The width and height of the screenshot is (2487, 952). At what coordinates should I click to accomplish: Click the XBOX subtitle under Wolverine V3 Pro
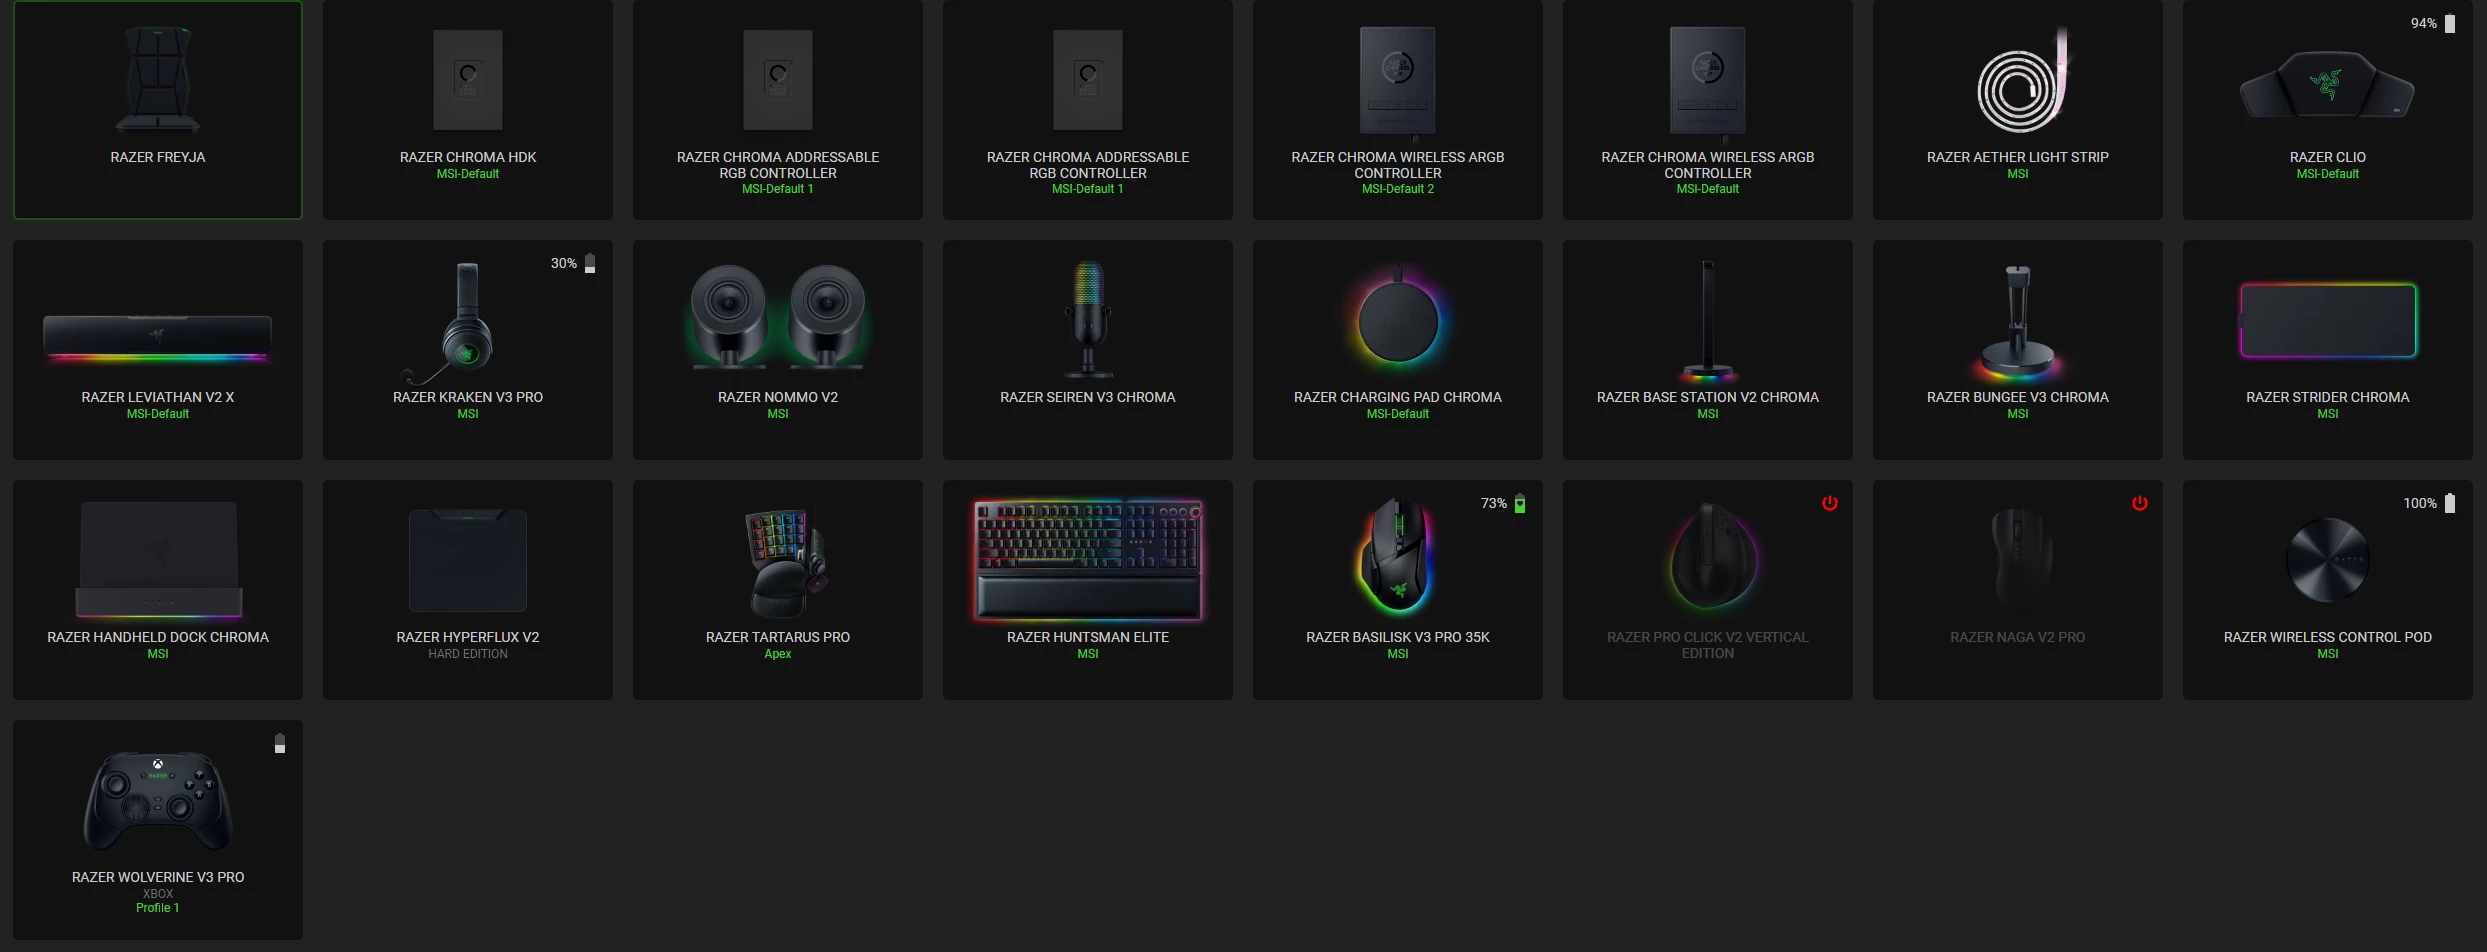tap(158, 894)
